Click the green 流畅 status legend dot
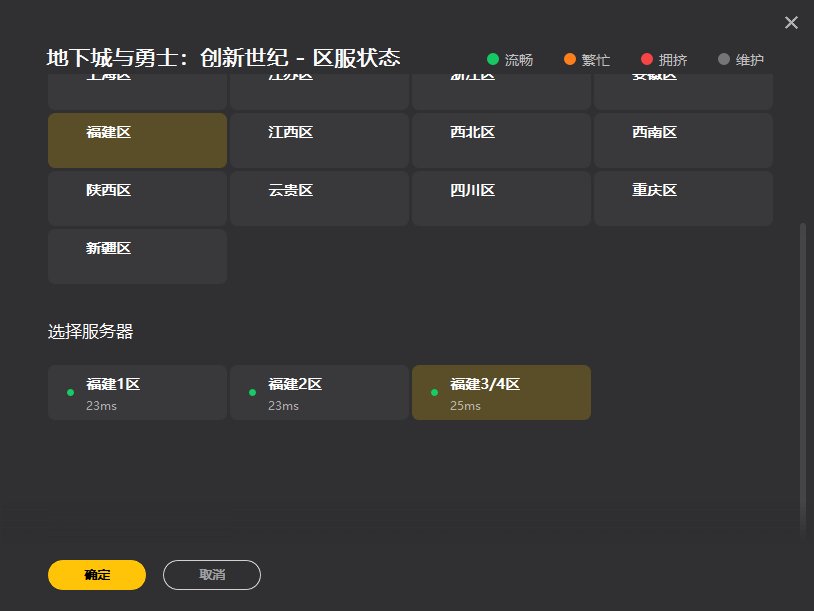The image size is (814, 611). coord(493,59)
